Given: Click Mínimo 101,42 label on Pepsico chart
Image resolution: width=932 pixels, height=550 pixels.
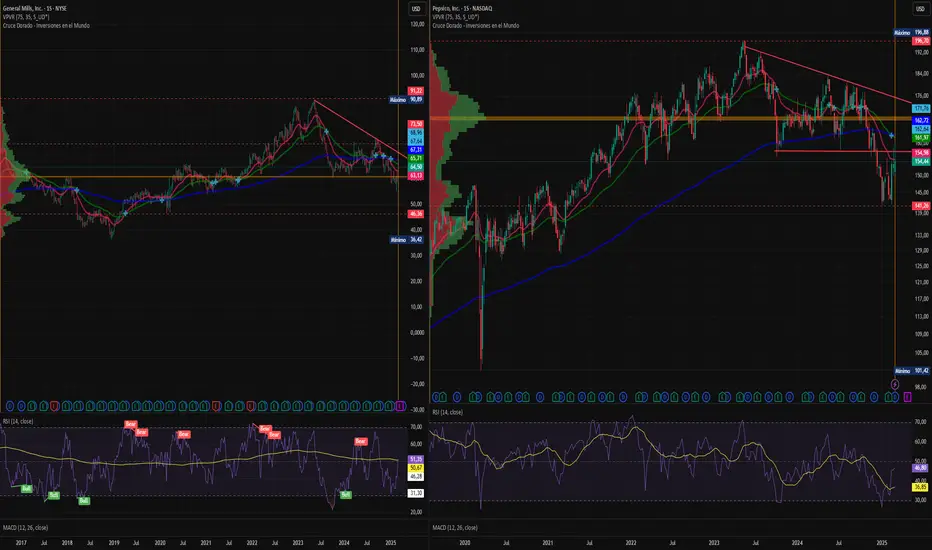Looking at the screenshot, I should tap(912, 370).
